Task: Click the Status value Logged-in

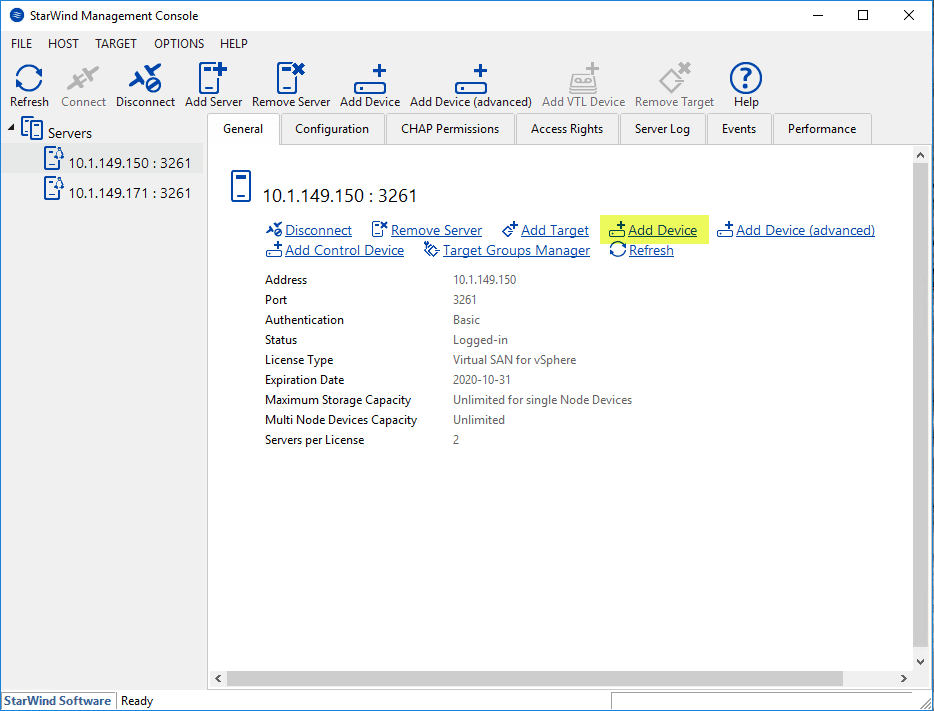Action: point(480,340)
